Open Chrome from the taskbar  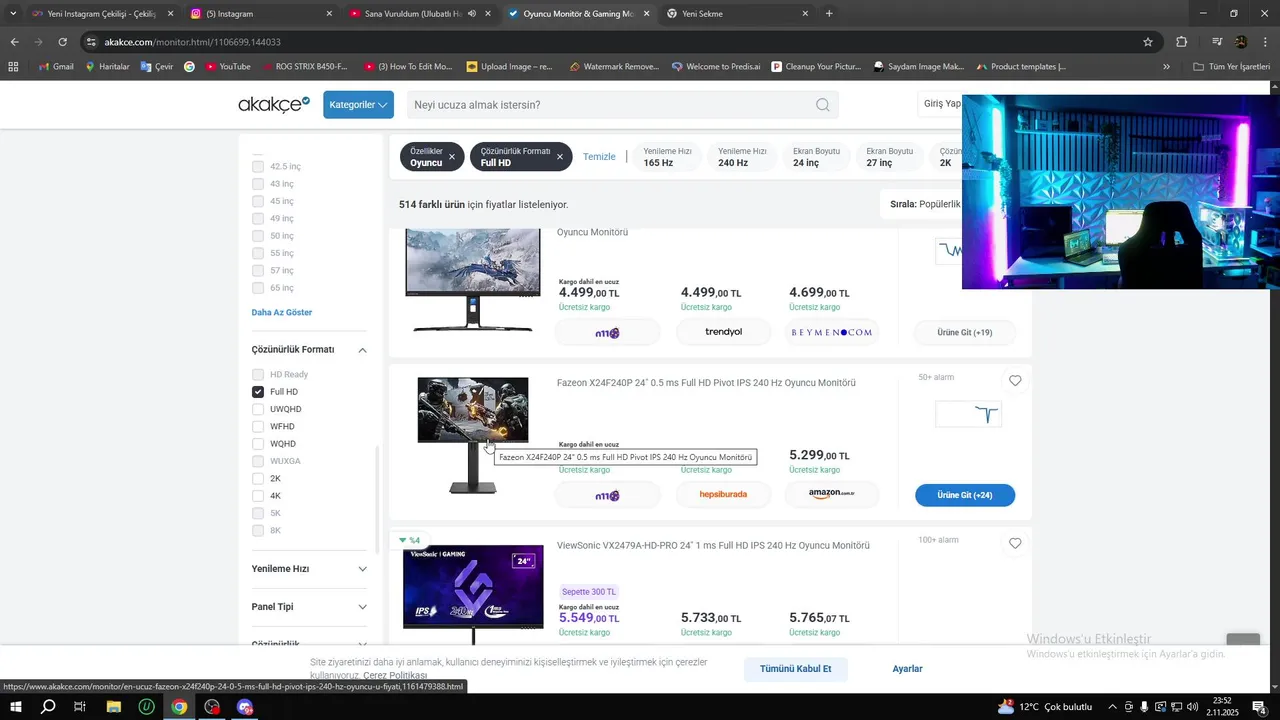[179, 707]
